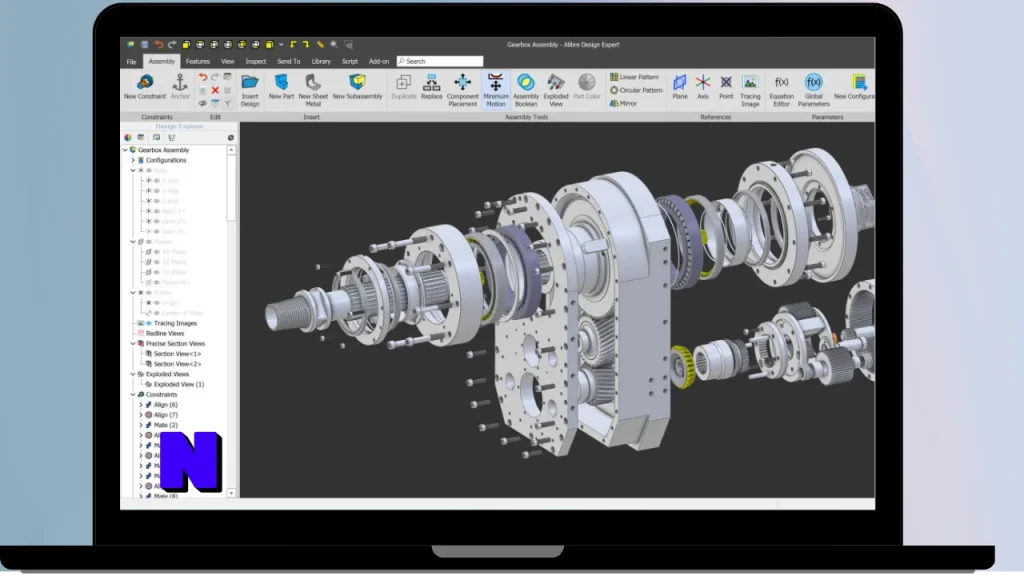1024x576 pixels.
Task: Open the Equation Editor
Action: [781, 89]
